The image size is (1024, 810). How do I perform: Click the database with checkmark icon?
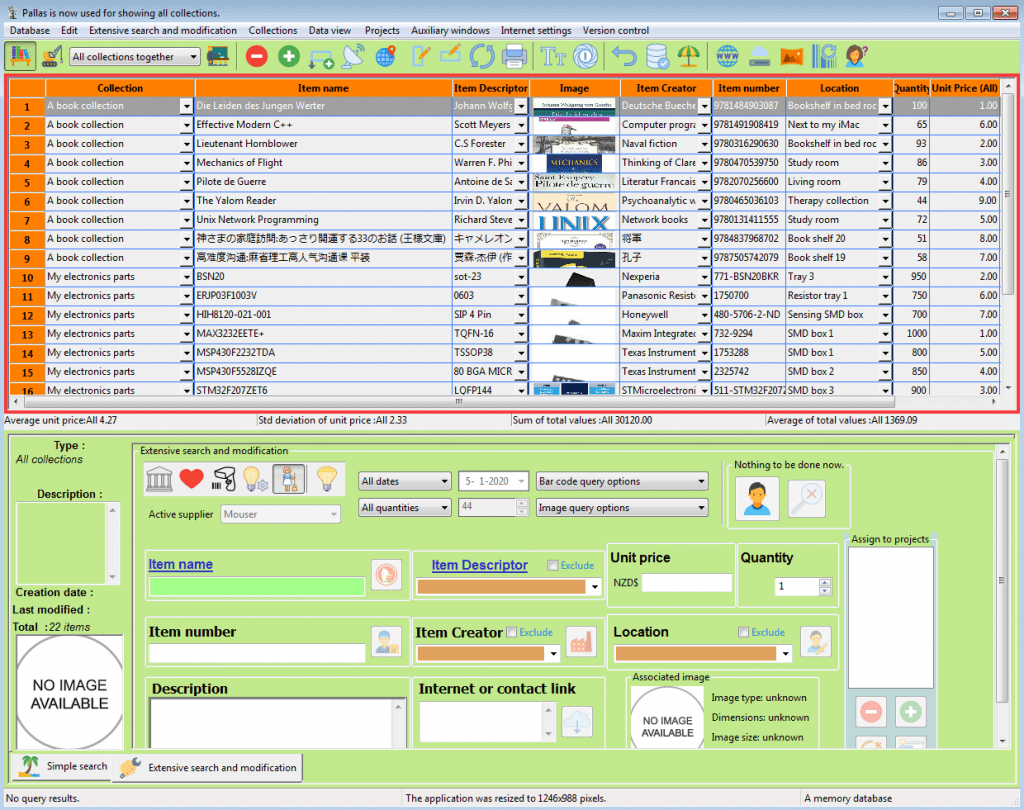tap(657, 56)
